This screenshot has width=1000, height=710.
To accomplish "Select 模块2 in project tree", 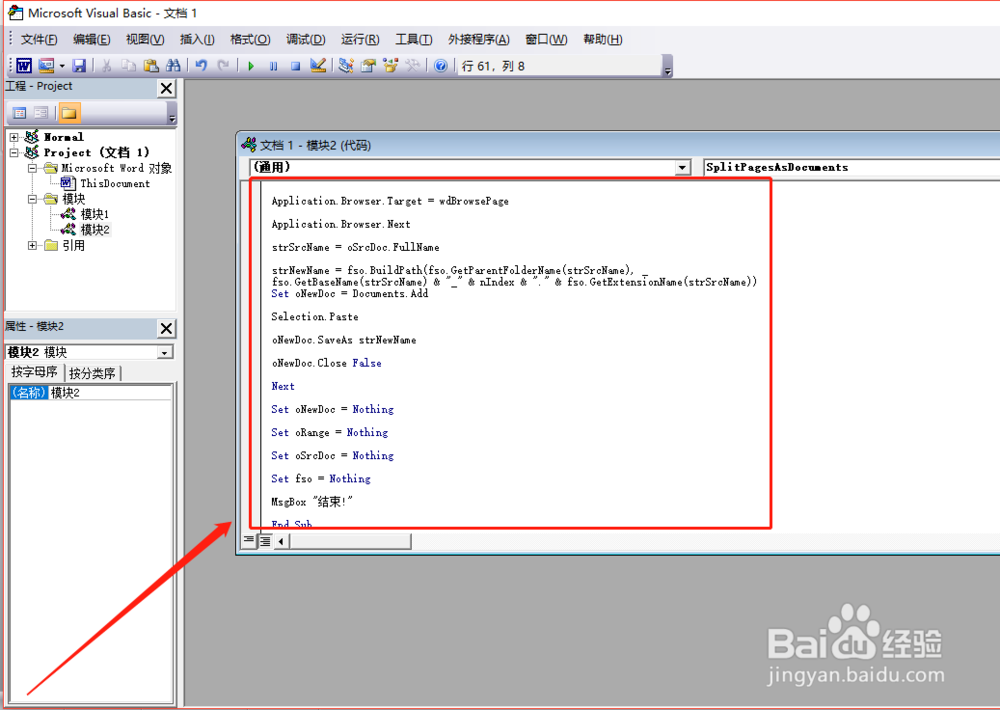I will 95,230.
